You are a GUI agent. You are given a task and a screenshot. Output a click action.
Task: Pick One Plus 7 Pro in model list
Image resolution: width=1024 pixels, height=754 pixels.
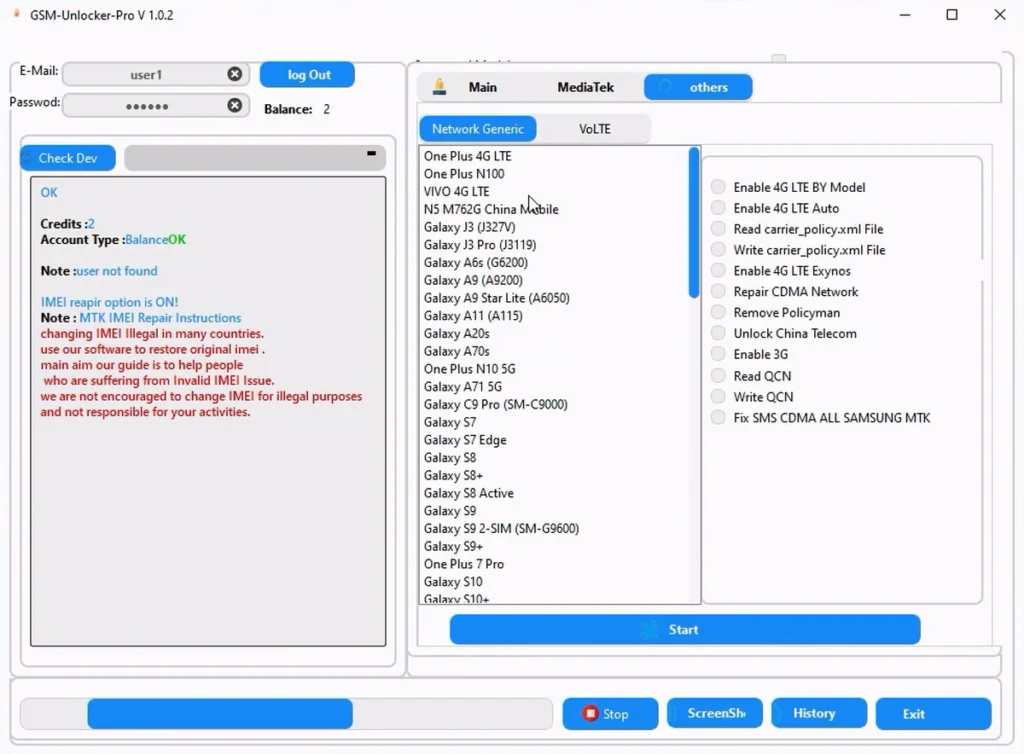[x=464, y=564]
